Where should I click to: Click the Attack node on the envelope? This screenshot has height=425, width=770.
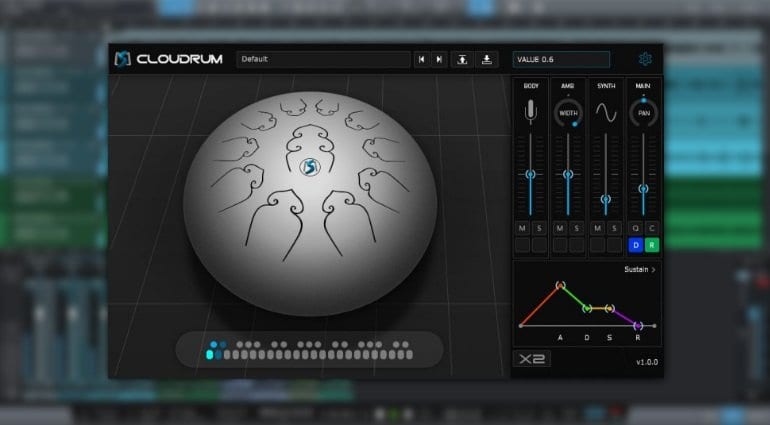coord(560,285)
